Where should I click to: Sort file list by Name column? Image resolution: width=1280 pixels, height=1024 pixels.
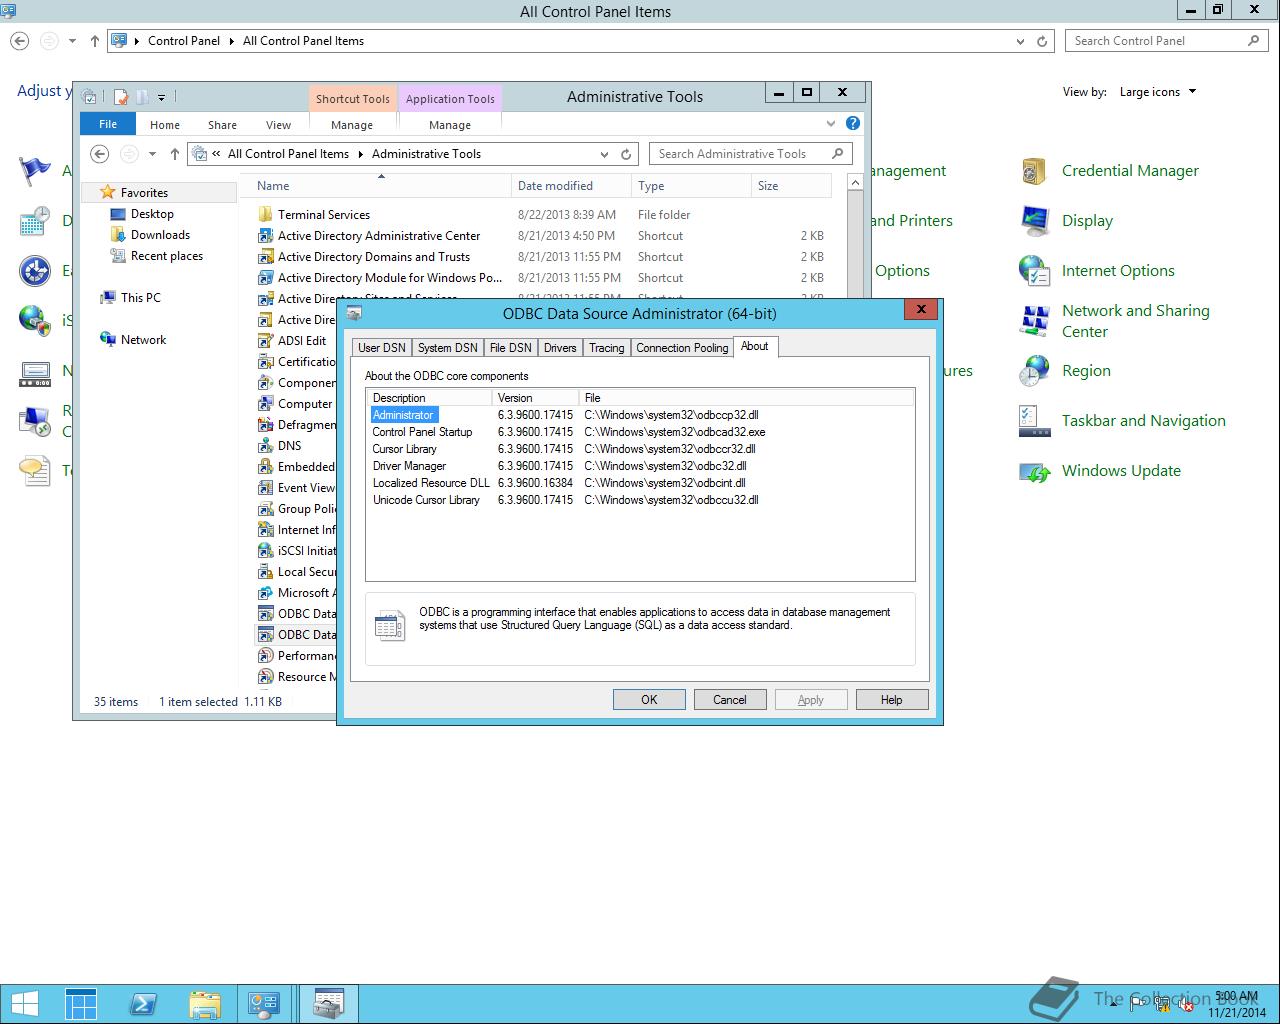[378, 186]
